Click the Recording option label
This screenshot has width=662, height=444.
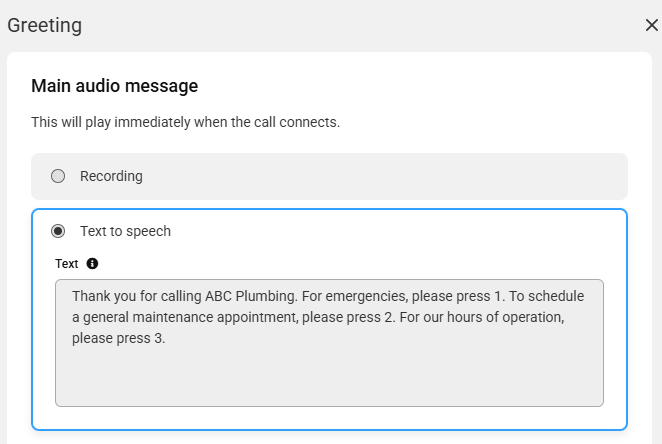[111, 176]
